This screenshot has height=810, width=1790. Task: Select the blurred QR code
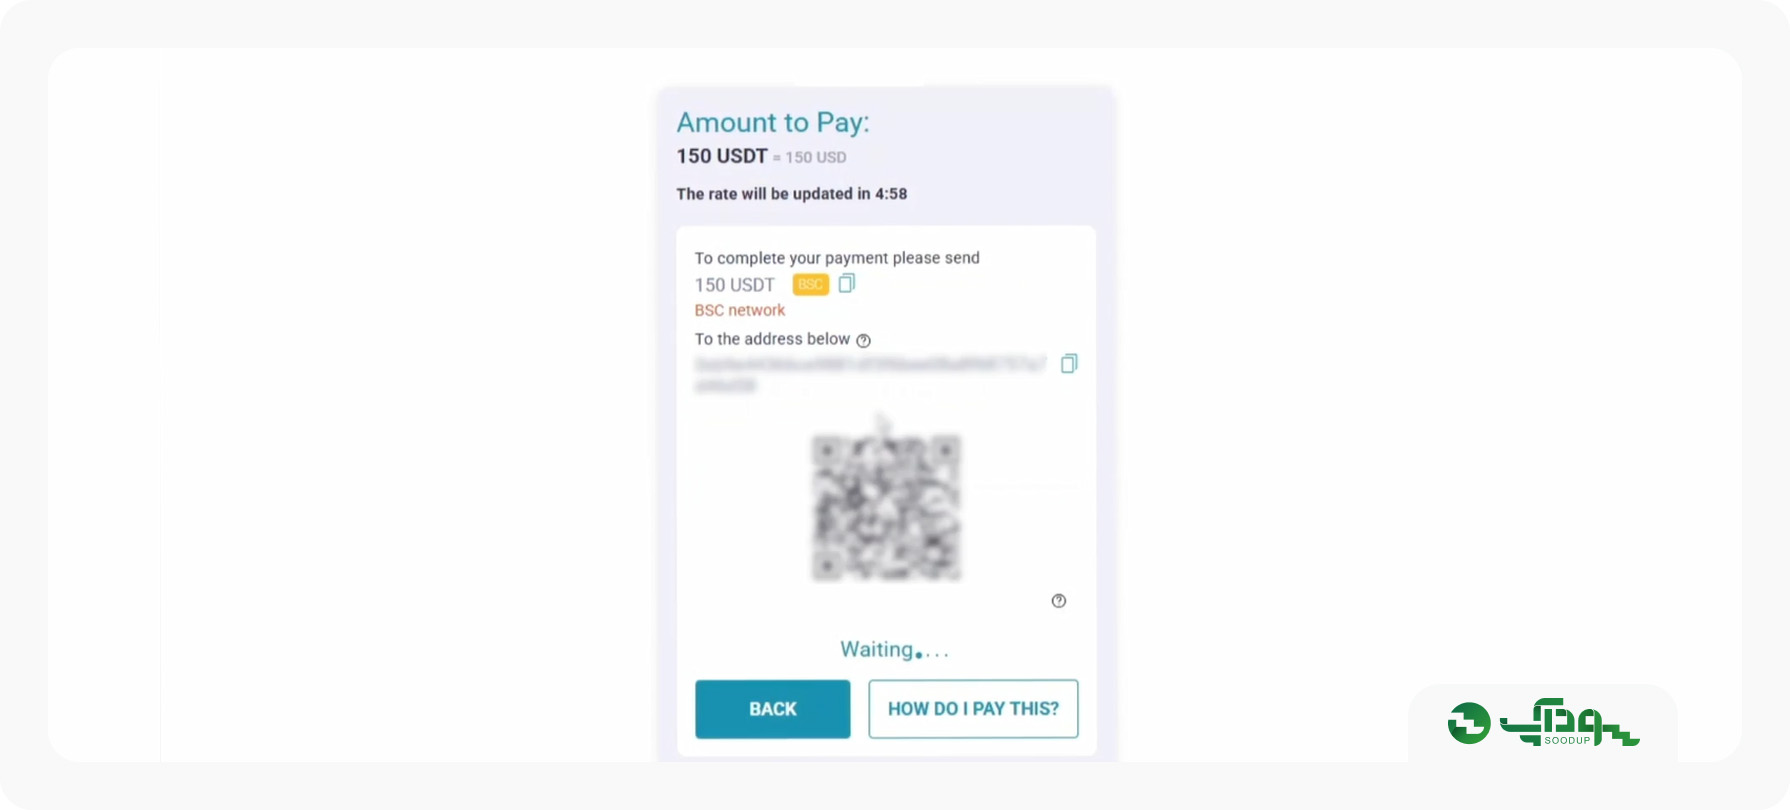[886, 508]
